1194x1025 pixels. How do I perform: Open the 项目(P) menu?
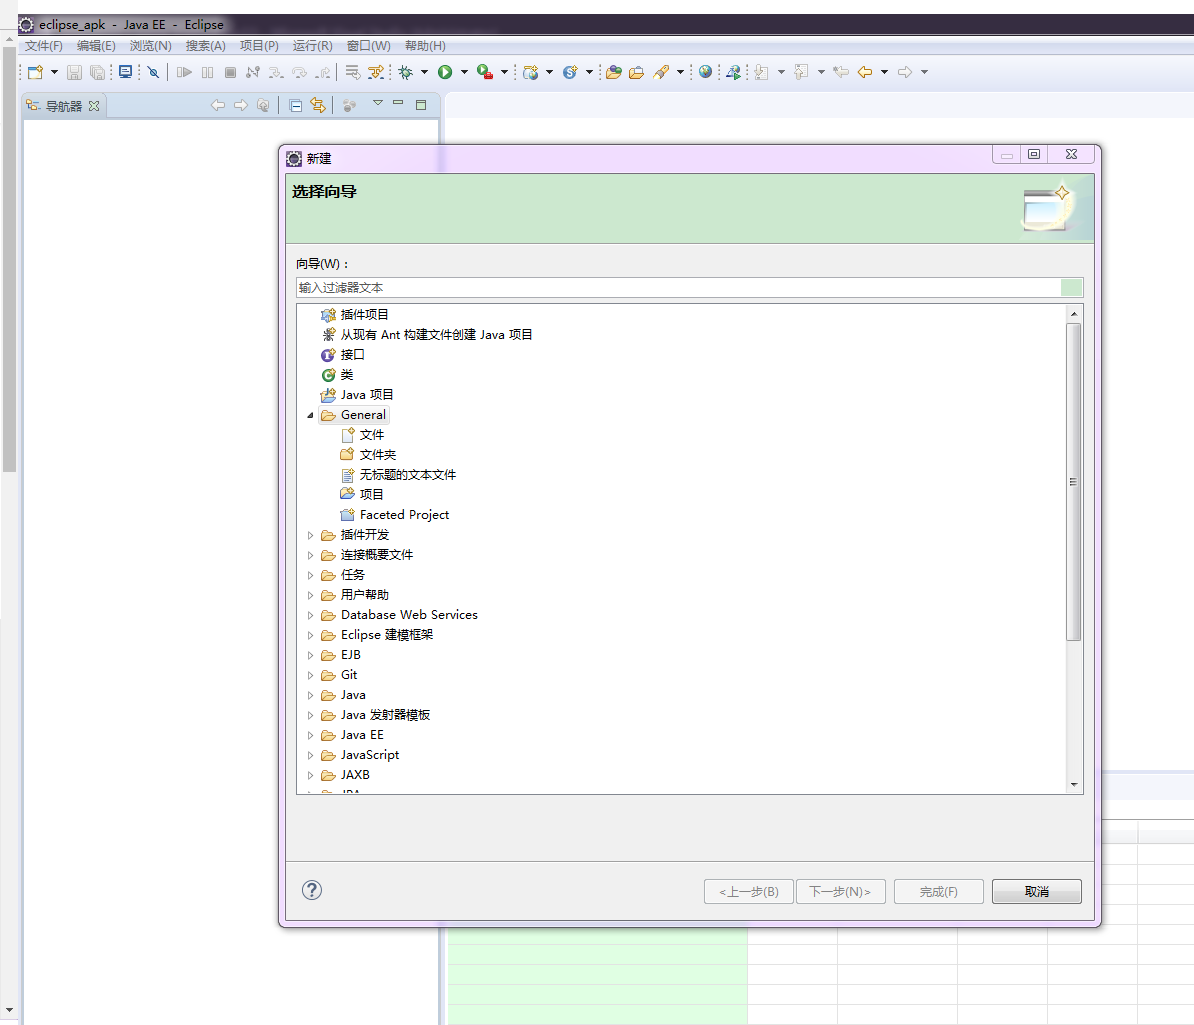click(x=259, y=46)
